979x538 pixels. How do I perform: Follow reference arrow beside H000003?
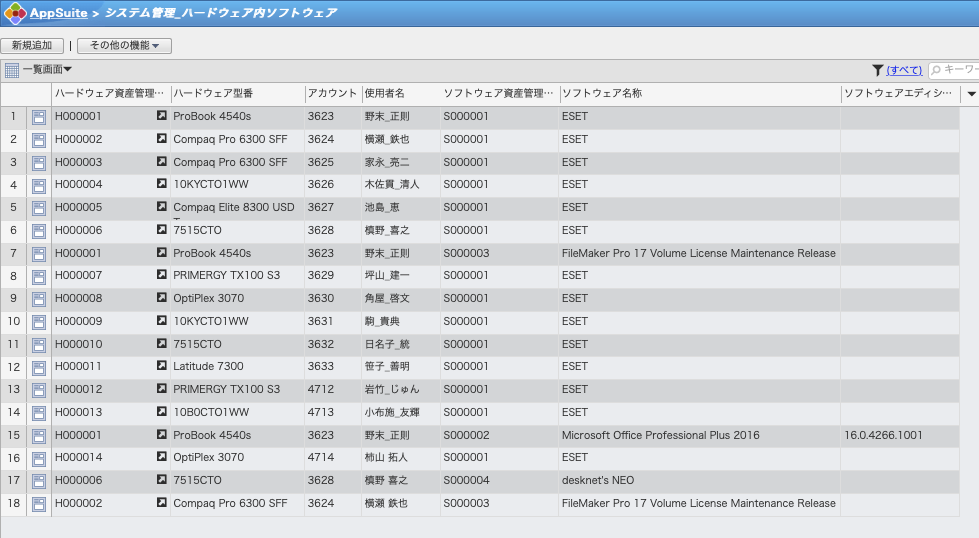coord(162,161)
